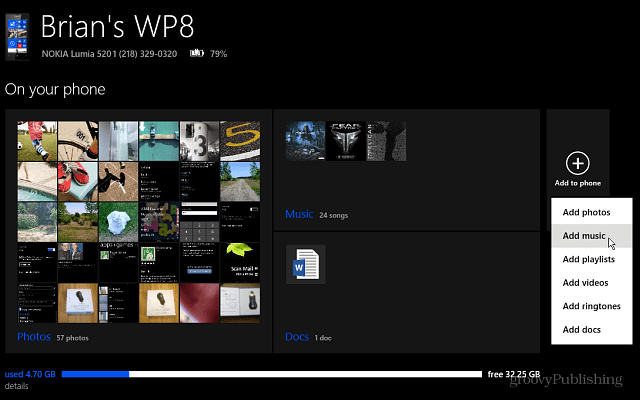The height and width of the screenshot is (400, 640).
Task: Pick Add playlists option
Action: (x=591, y=259)
